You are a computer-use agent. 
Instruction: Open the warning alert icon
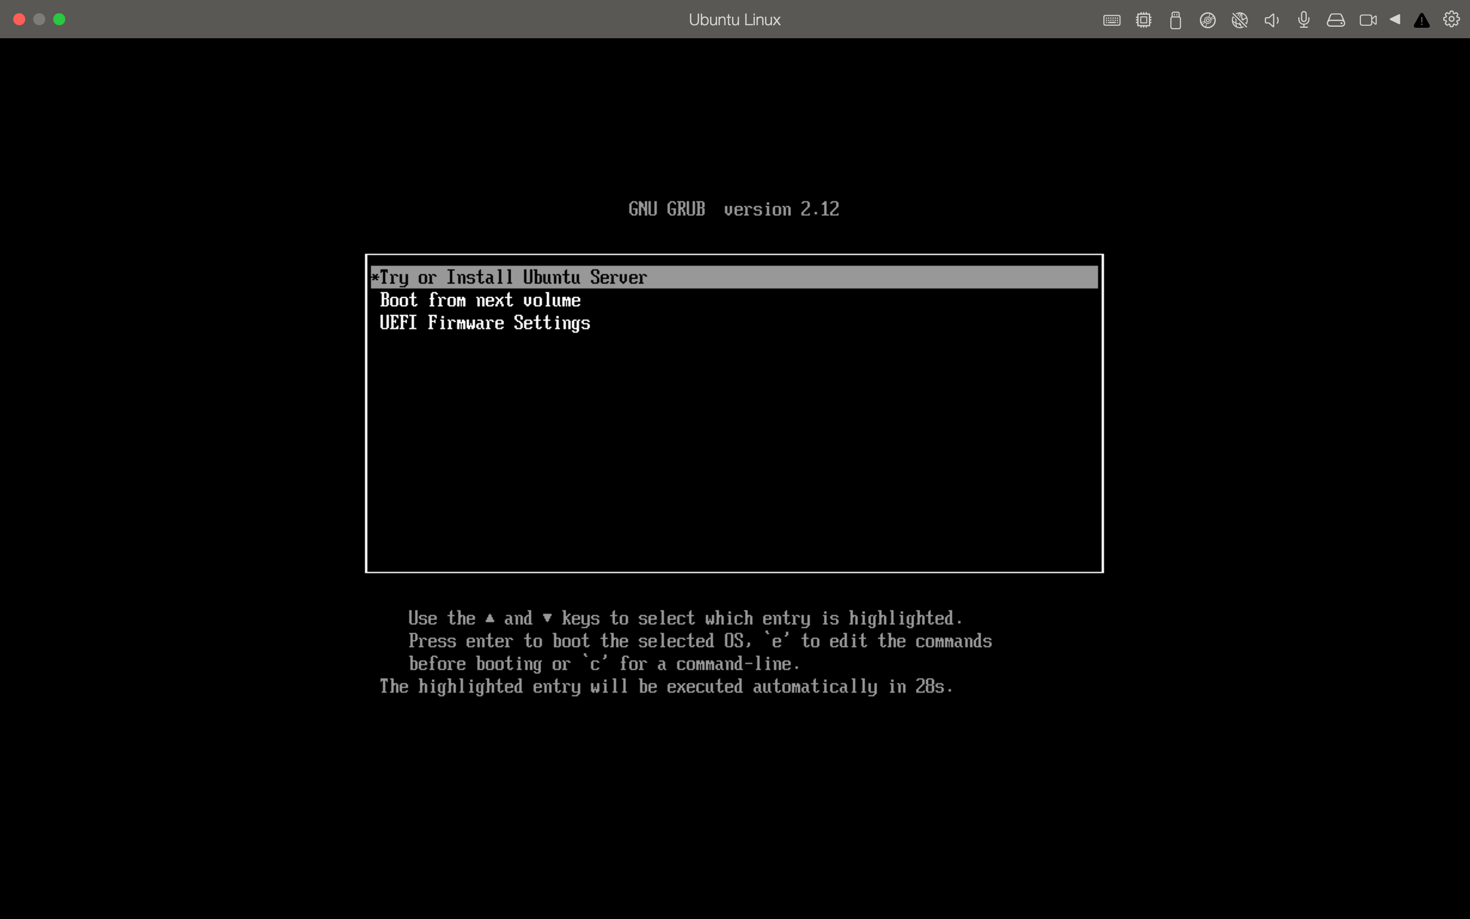coord(1421,19)
